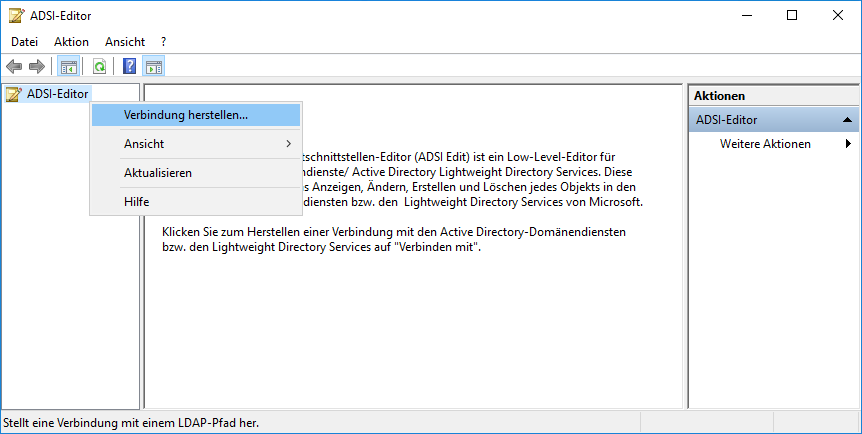The image size is (862, 434).
Task: Open the ? help menu
Action: point(163,42)
